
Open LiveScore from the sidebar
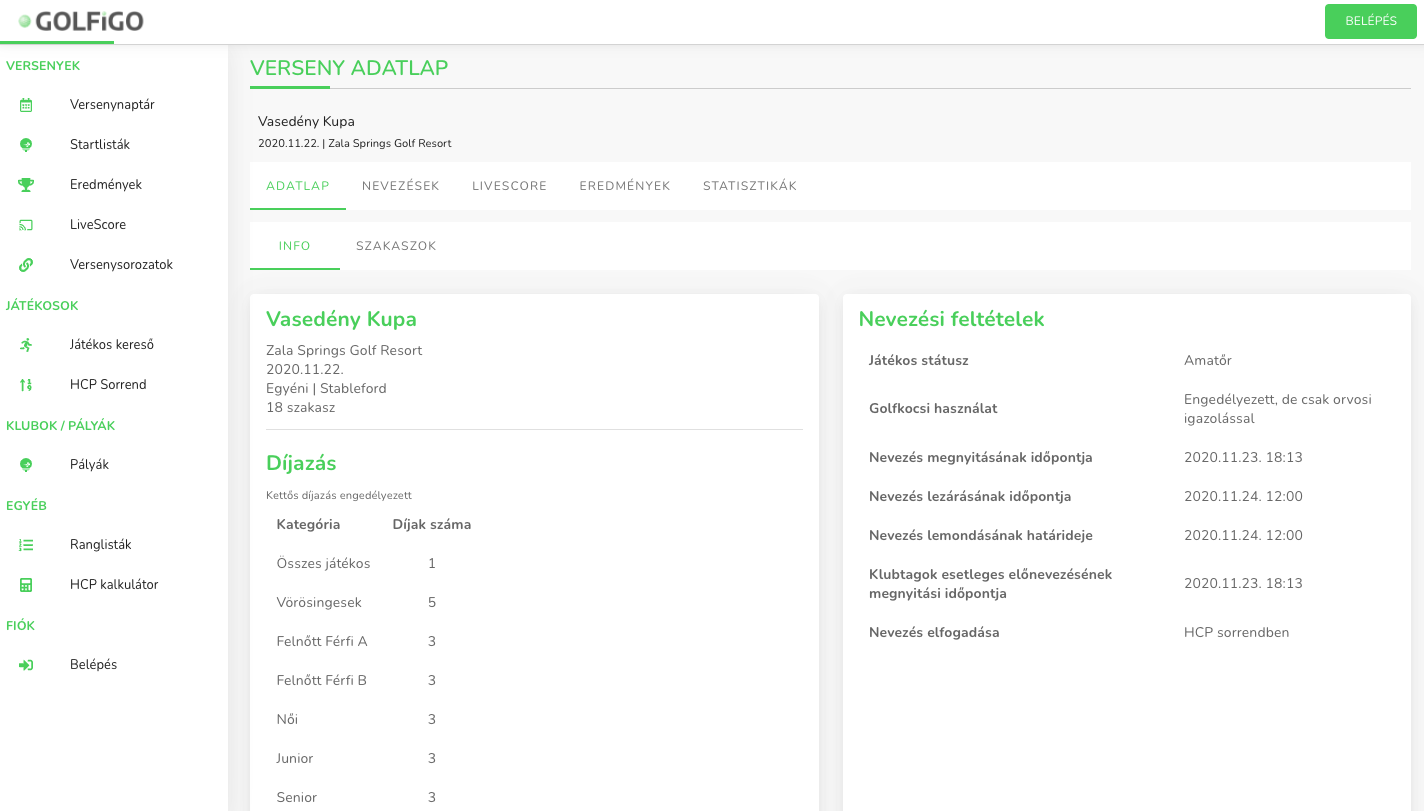[98, 225]
